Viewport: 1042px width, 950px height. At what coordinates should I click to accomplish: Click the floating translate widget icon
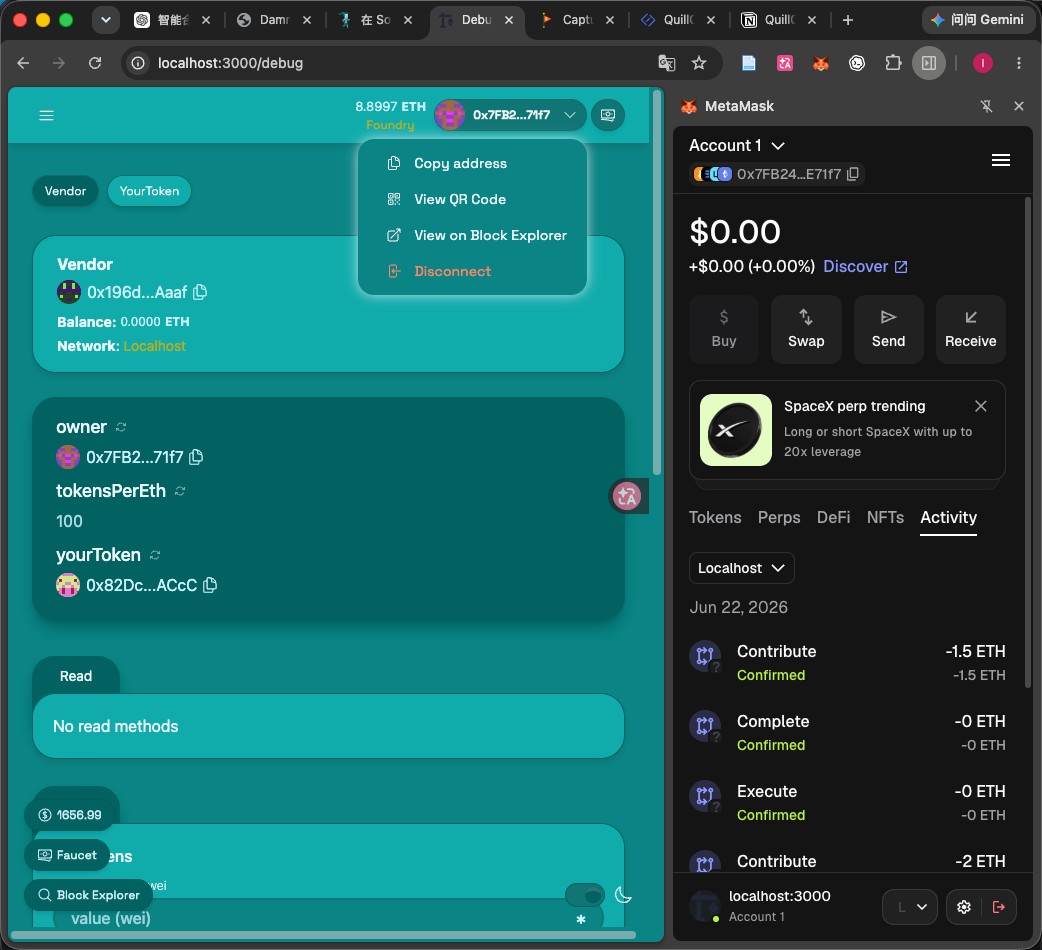point(626,496)
